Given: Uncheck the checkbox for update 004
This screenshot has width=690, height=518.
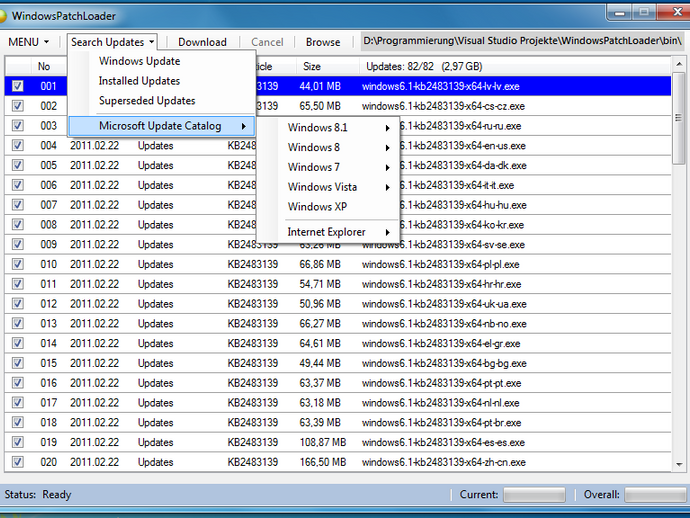Looking at the screenshot, I should pyautogui.click(x=18, y=146).
